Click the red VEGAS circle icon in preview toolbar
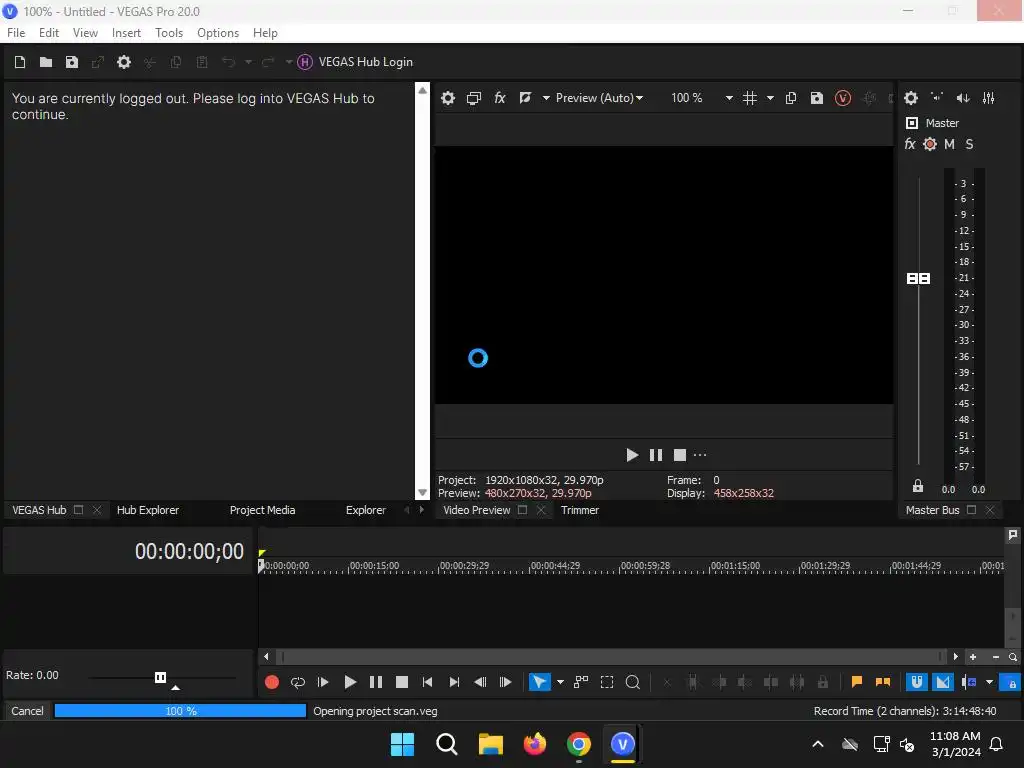1024x768 pixels. click(842, 98)
